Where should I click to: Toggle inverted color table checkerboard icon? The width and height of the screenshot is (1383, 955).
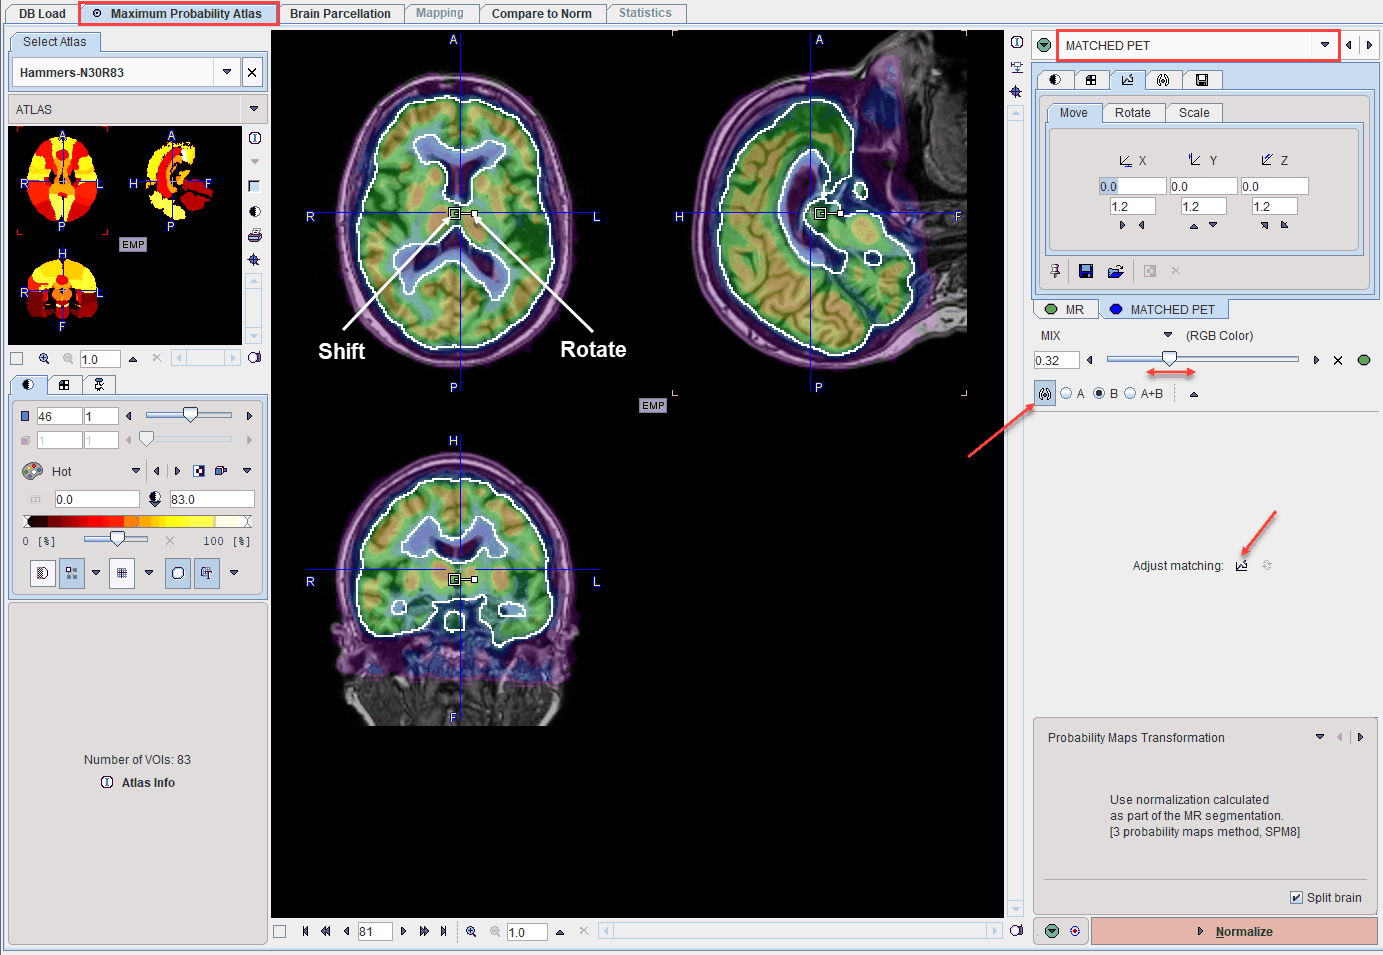(199, 471)
